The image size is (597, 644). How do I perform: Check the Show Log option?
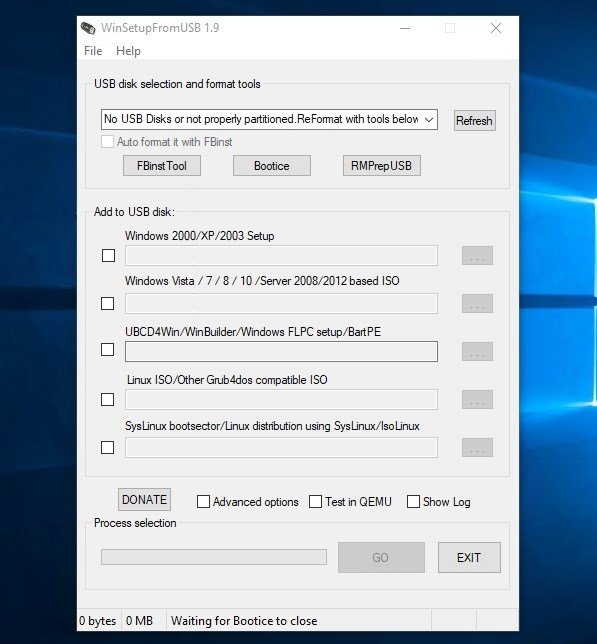413,501
